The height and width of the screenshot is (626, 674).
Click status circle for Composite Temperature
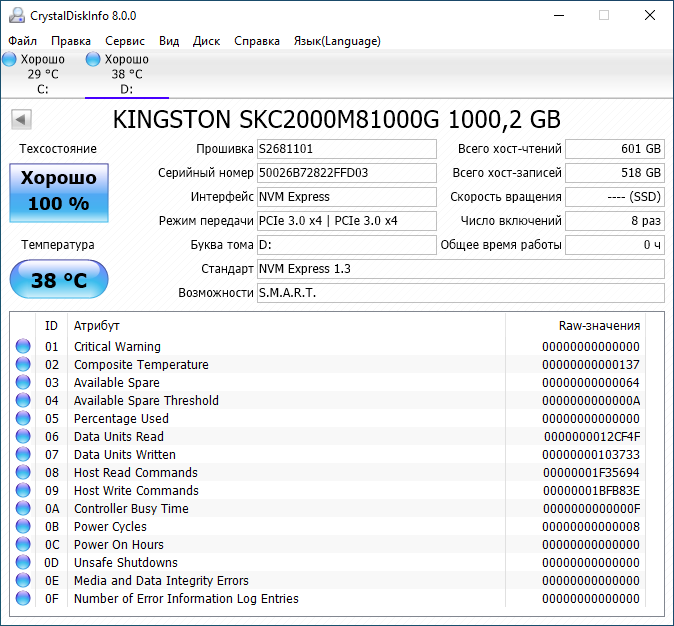click(x=23, y=364)
